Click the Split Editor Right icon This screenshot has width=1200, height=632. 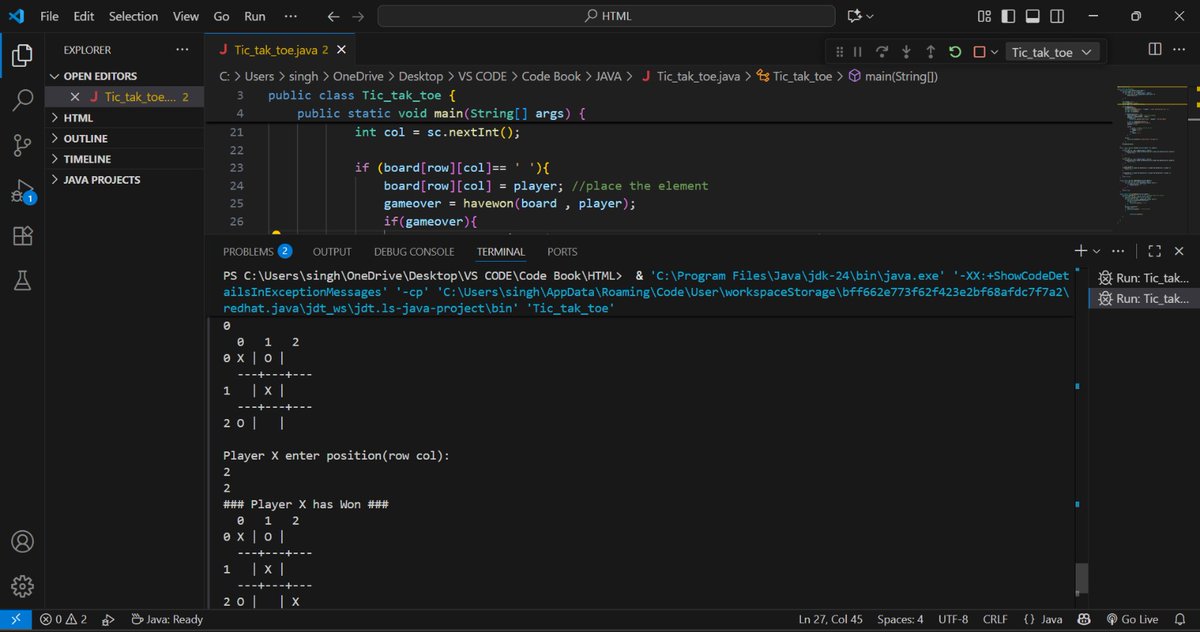(x=1155, y=49)
